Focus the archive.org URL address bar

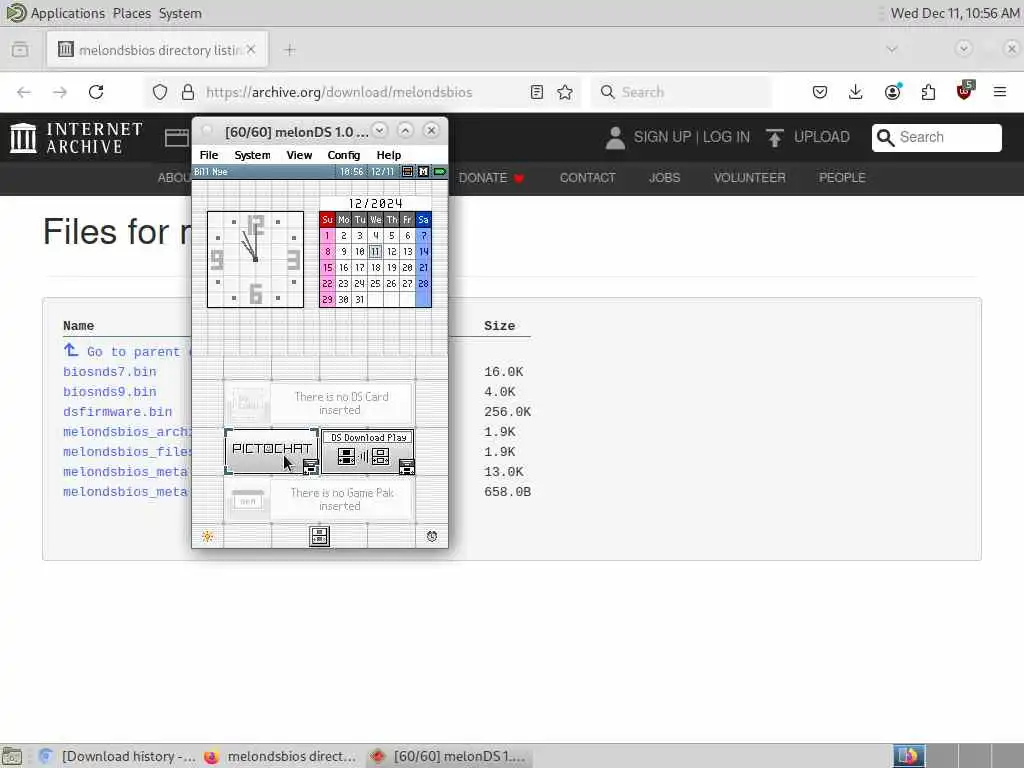point(339,92)
